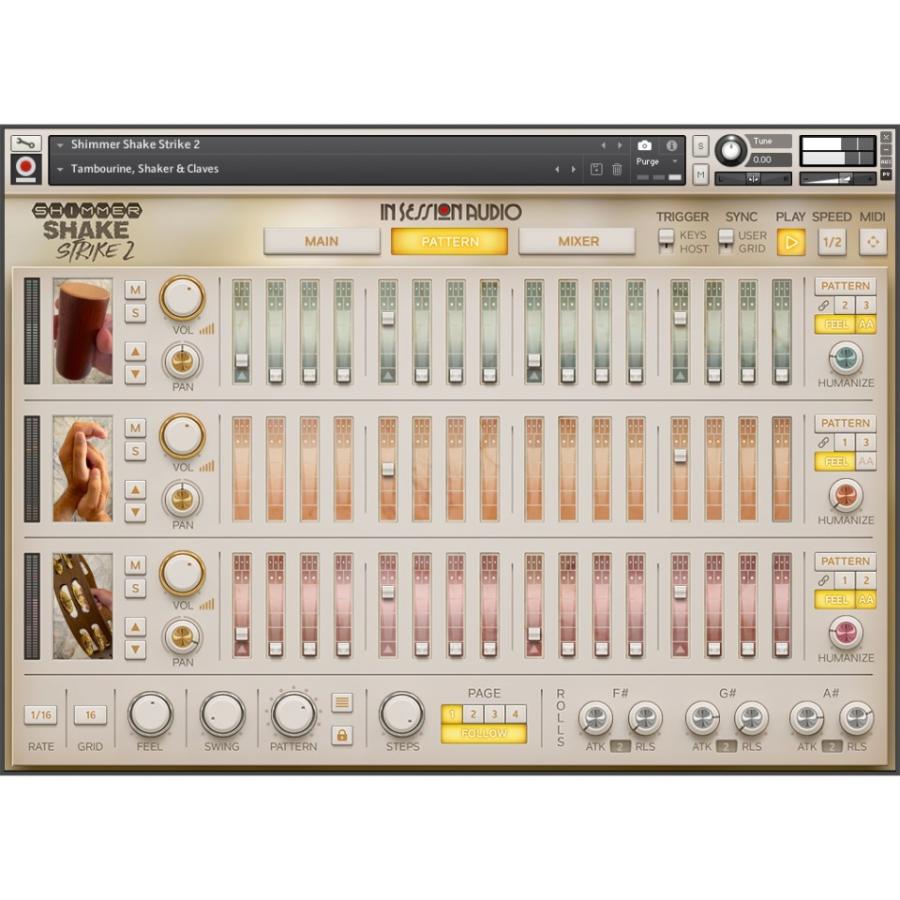Click the padlock icon next to PATTERN knob

click(342, 736)
